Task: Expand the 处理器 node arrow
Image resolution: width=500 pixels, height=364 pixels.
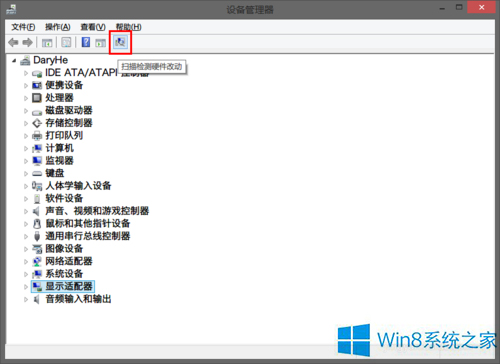Action: click(x=26, y=98)
